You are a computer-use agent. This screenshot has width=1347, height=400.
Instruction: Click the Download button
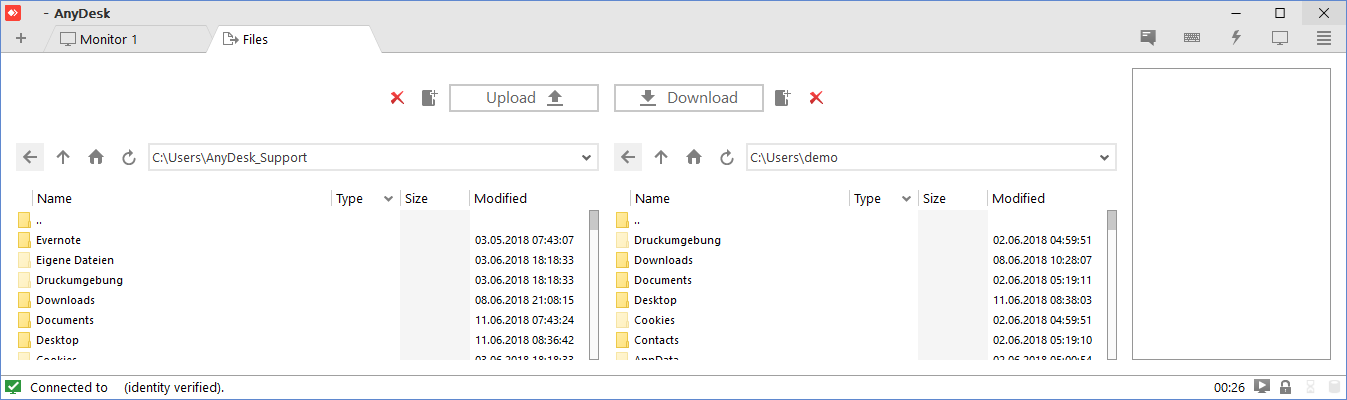pos(689,98)
